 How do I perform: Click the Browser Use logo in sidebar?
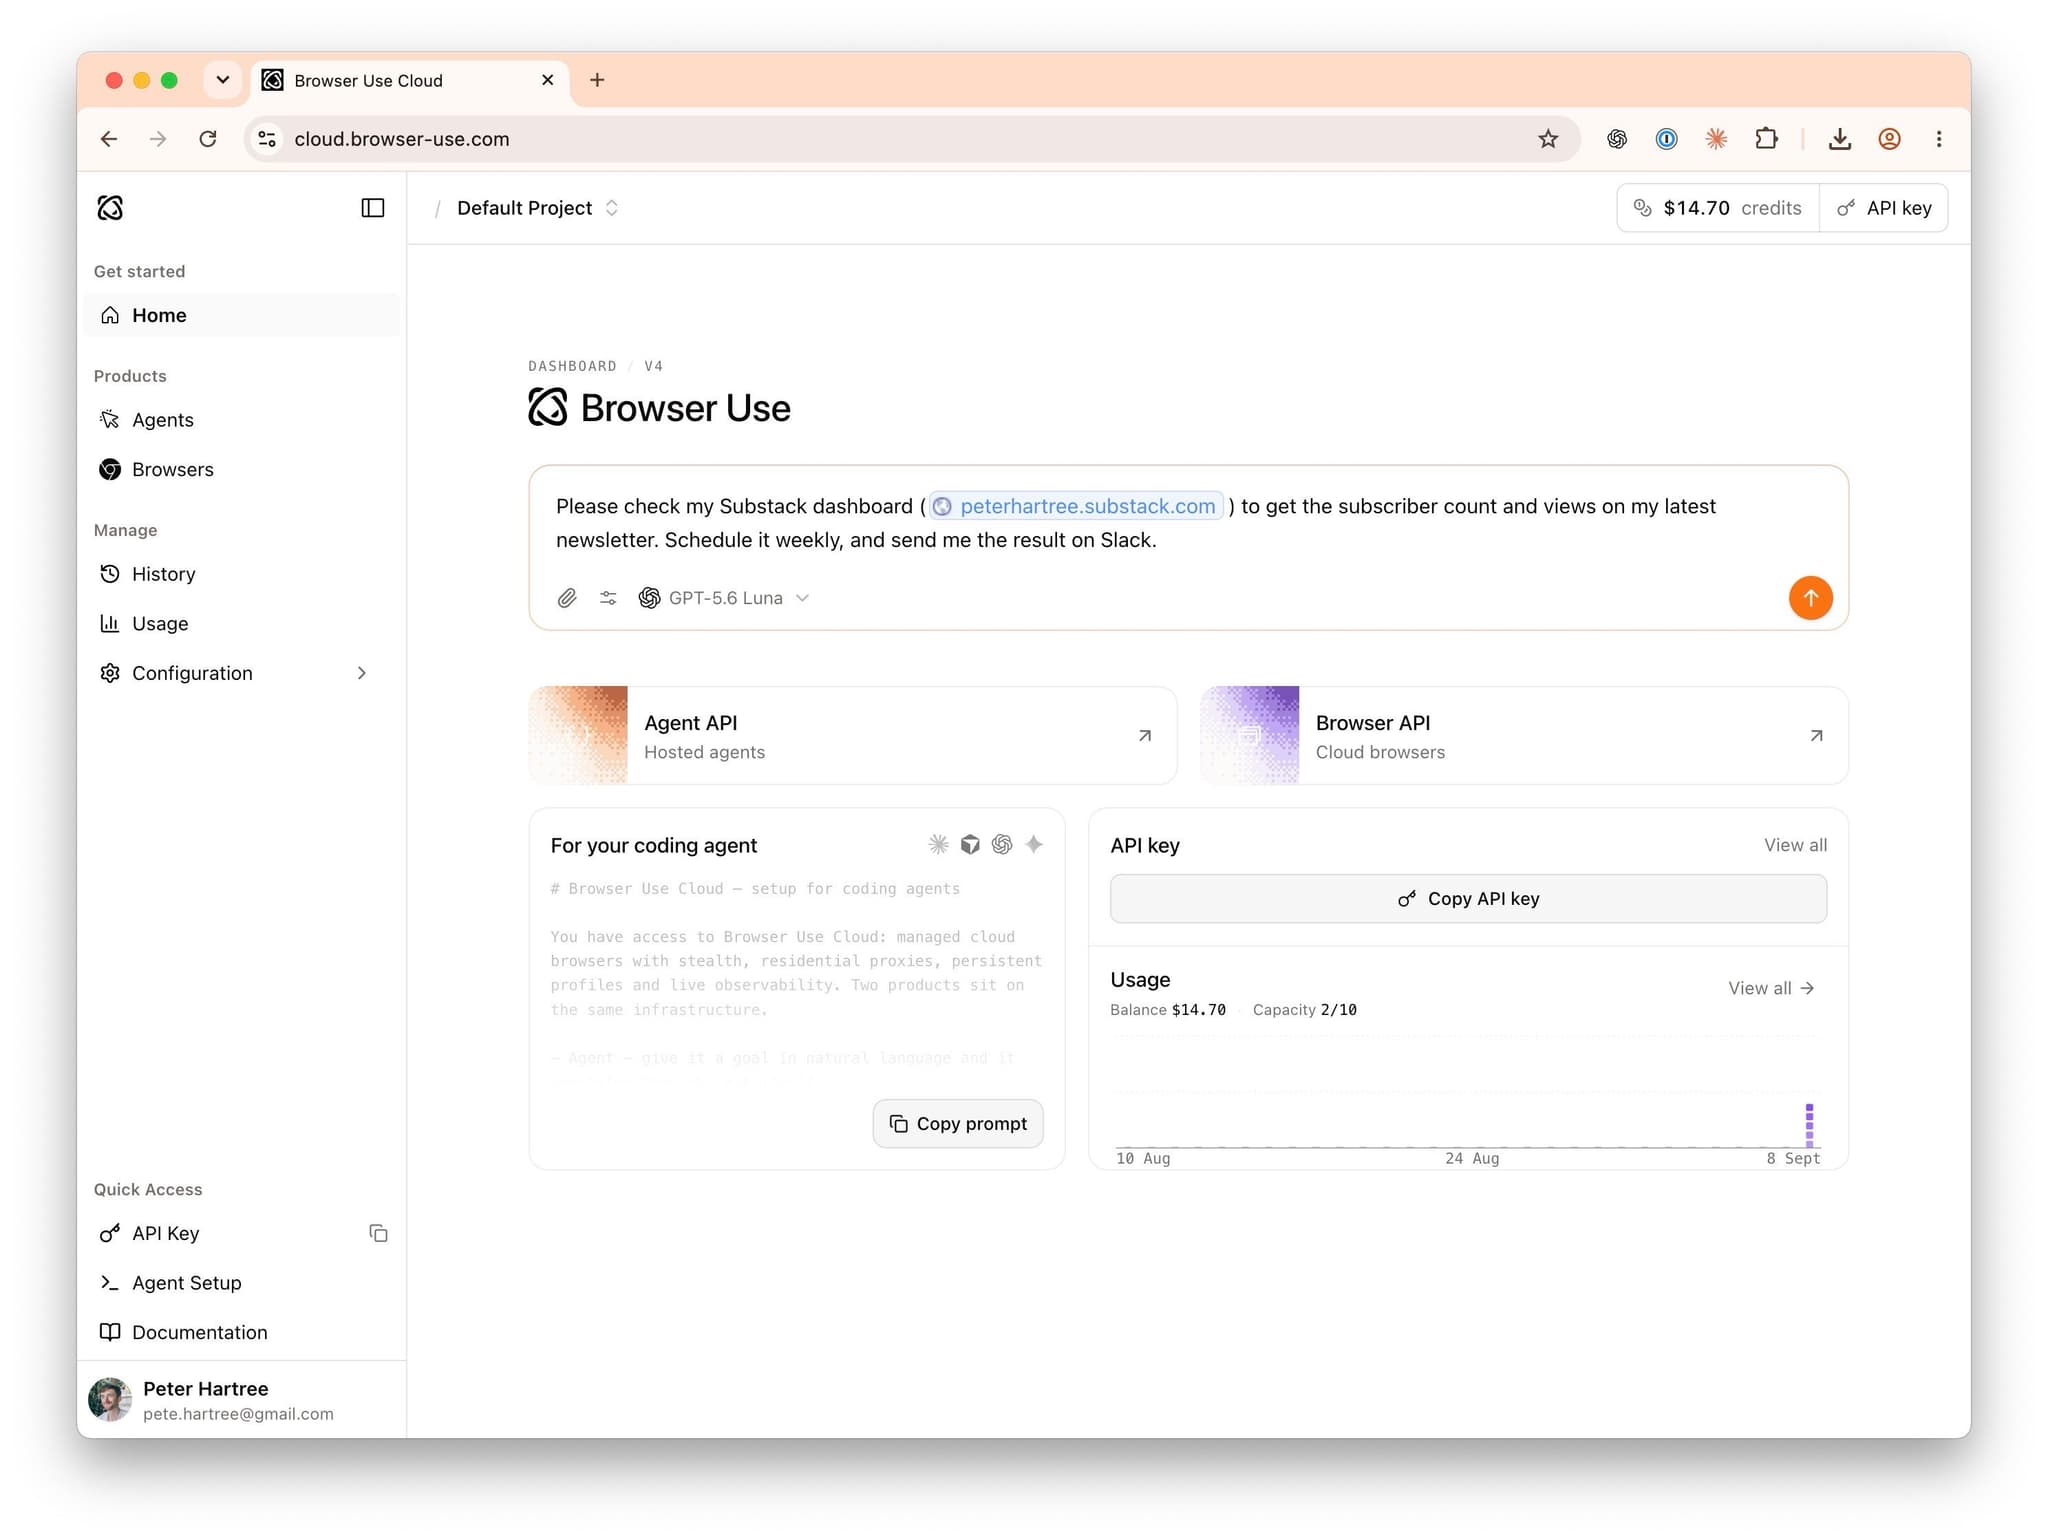coord(110,208)
